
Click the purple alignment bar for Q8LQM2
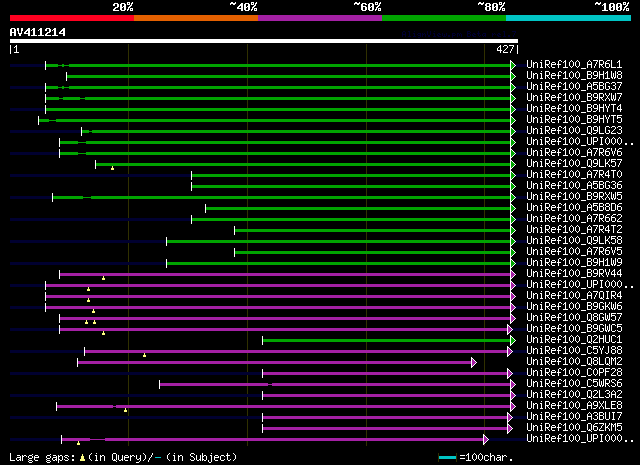[x=274, y=363]
